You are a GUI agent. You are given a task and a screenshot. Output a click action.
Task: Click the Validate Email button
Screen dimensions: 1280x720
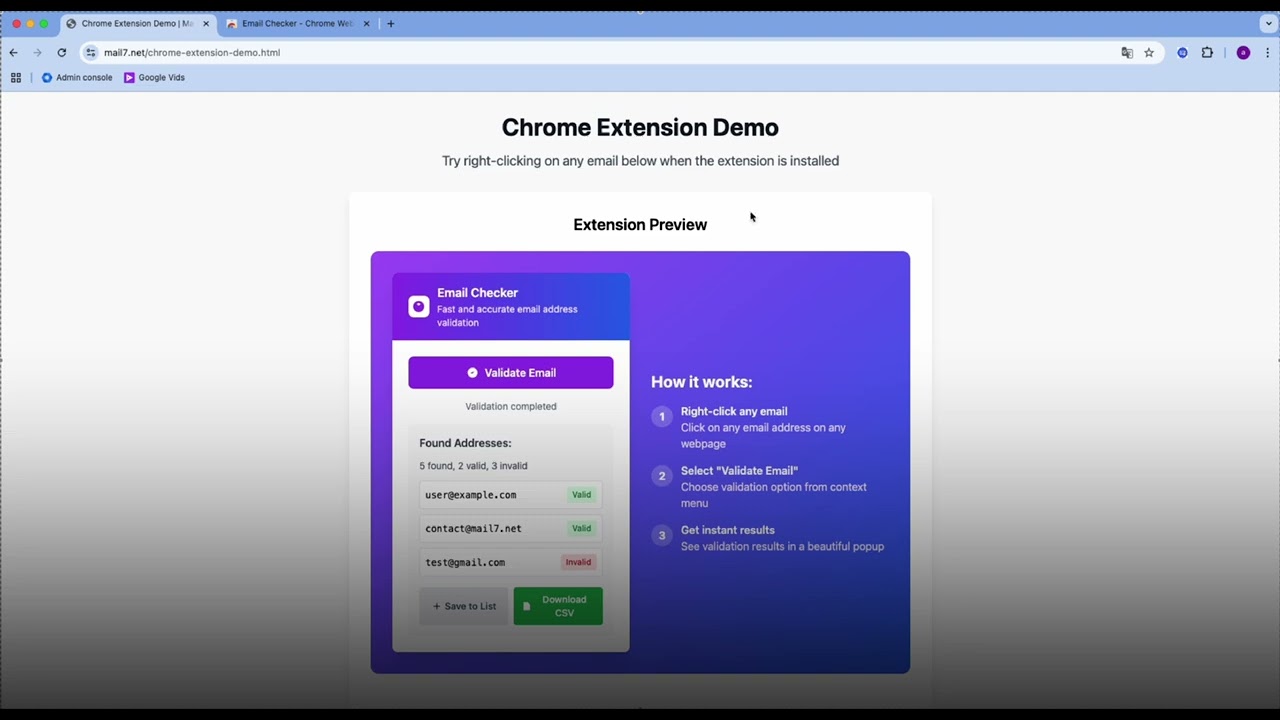pyautogui.click(x=511, y=373)
